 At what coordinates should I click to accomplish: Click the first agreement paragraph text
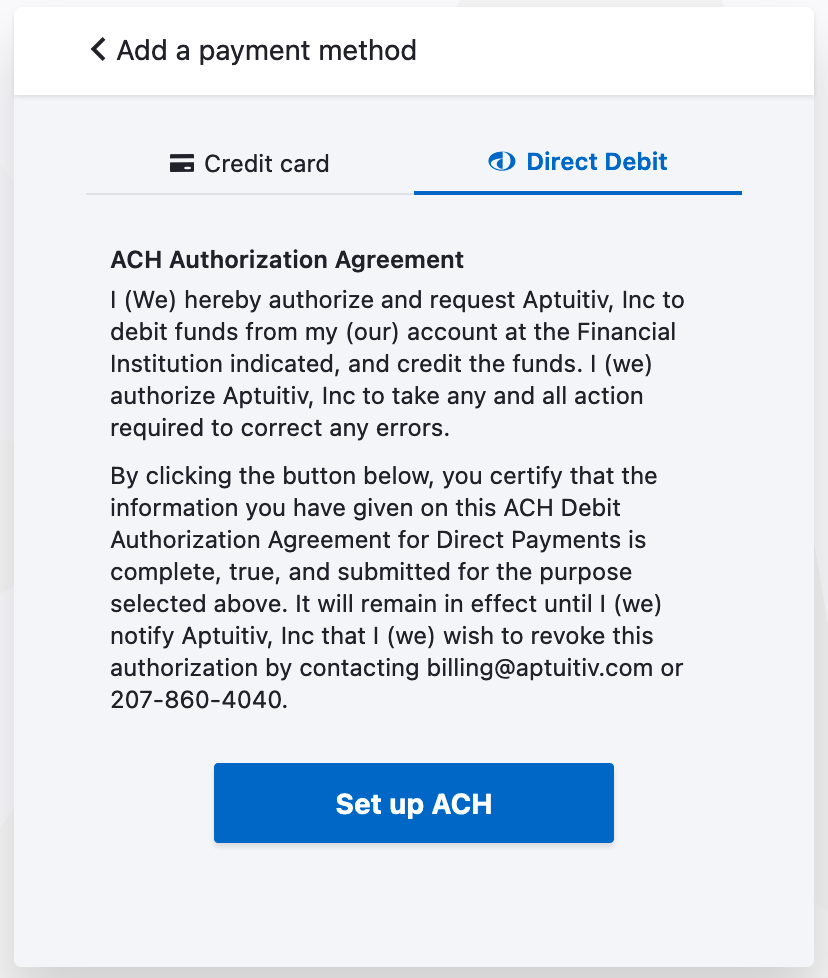pos(395,363)
